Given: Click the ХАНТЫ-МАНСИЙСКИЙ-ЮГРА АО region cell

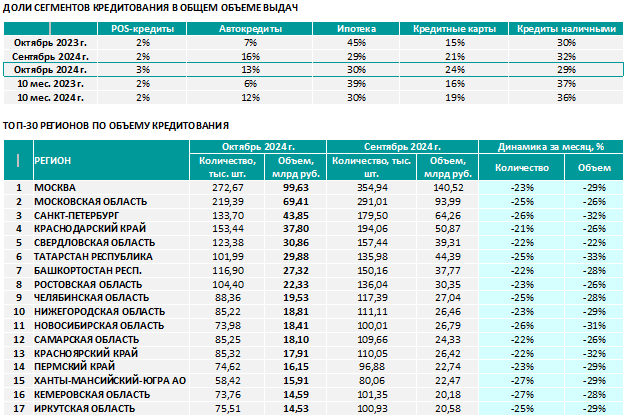Looking at the screenshot, I should 111,381.
